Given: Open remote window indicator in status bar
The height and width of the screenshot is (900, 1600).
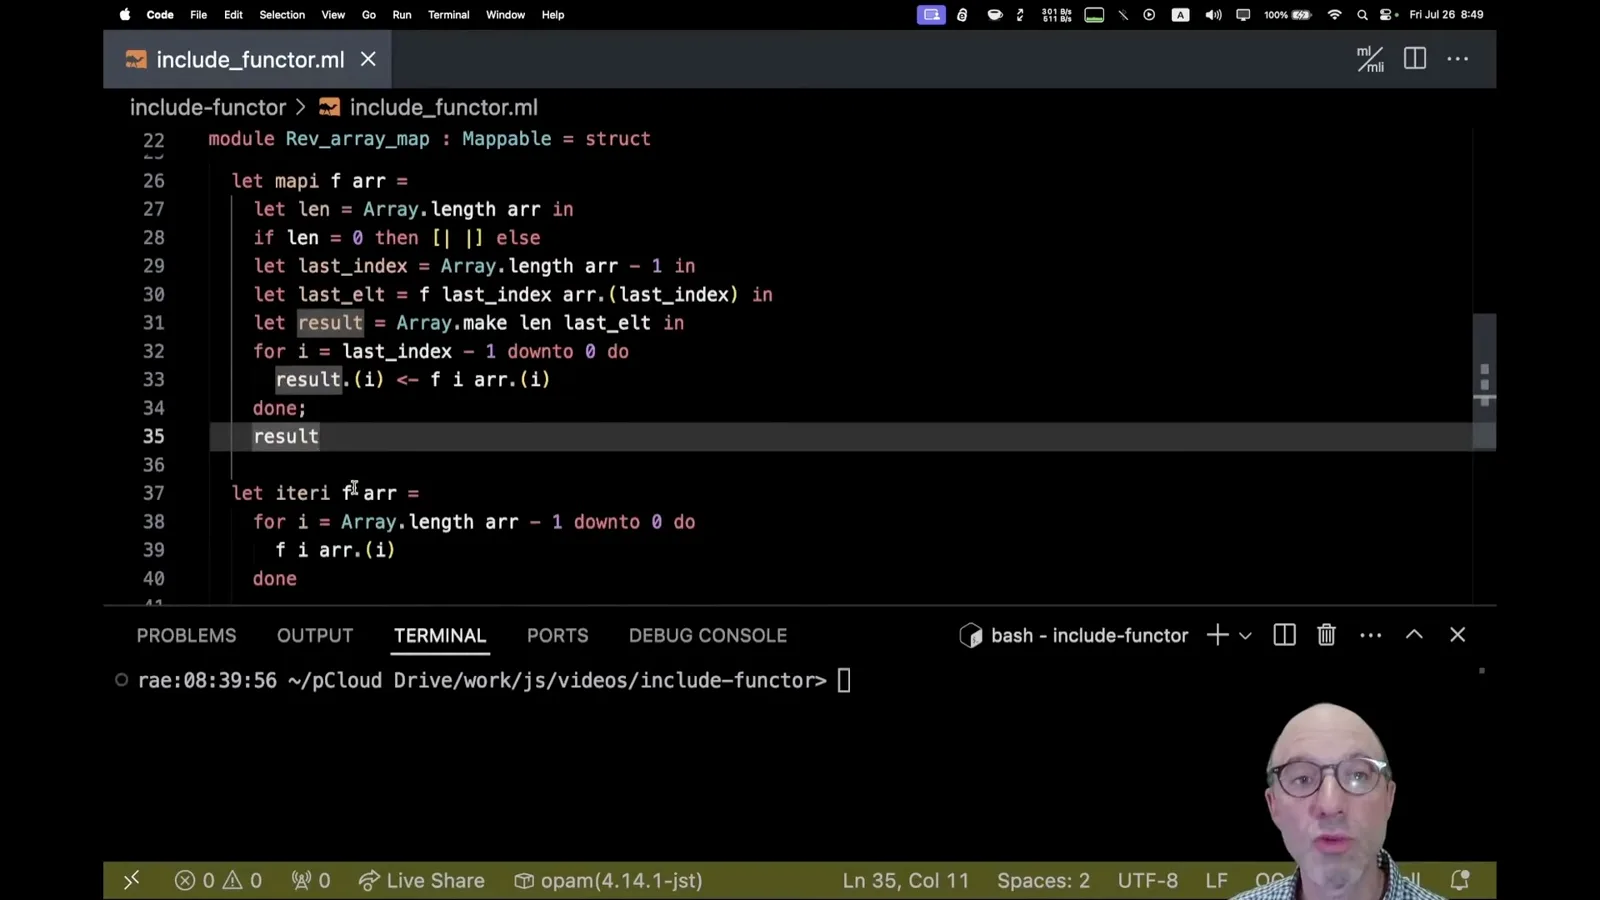Looking at the screenshot, I should [131, 880].
